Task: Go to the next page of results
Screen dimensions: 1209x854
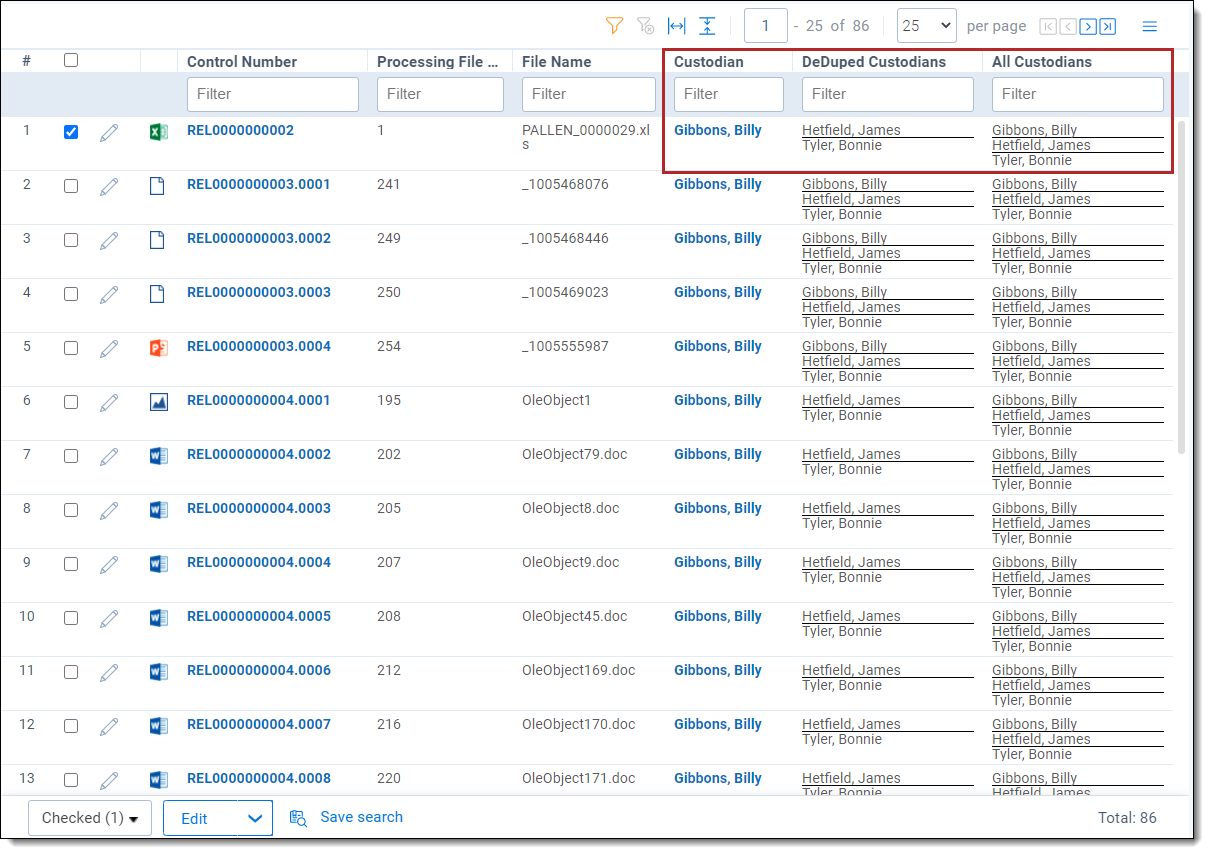Action: (x=1088, y=26)
